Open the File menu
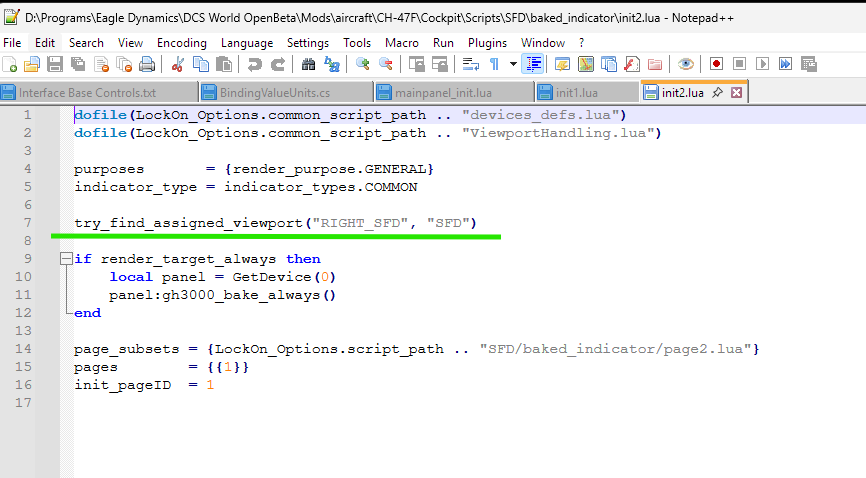866x478 pixels. (x=12, y=43)
